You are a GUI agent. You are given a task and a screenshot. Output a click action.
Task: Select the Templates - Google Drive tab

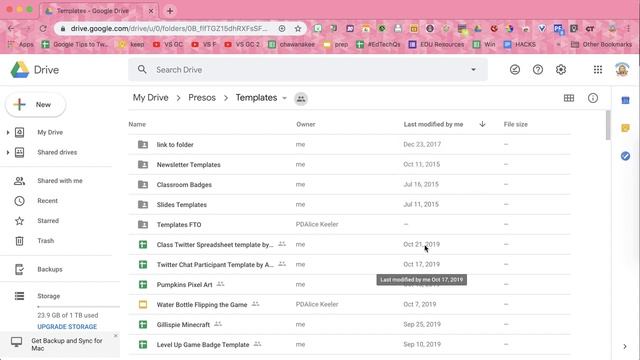pos(99,11)
